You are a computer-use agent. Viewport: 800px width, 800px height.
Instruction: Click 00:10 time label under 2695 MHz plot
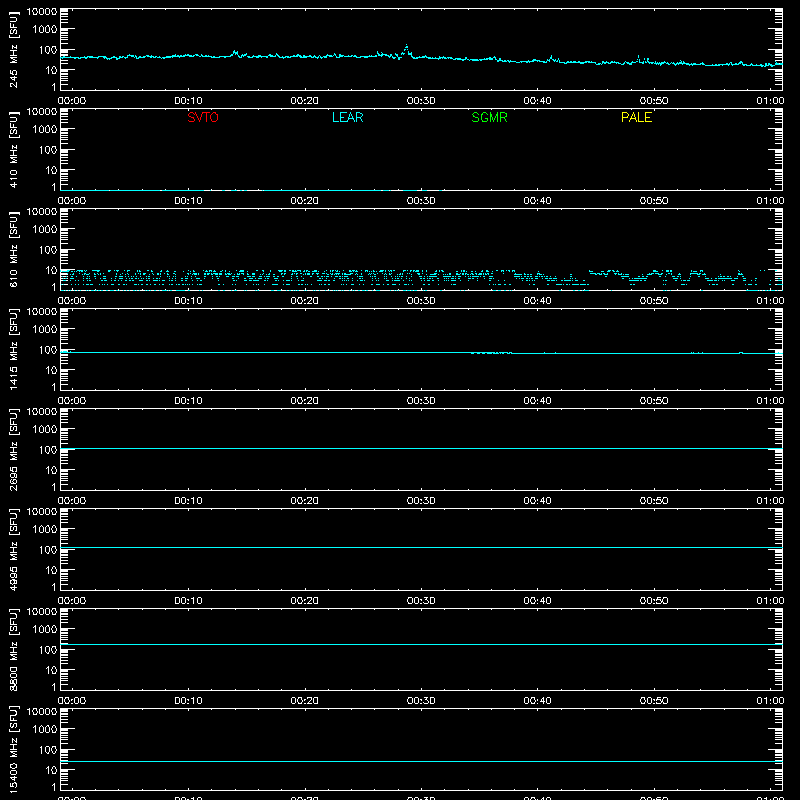click(x=188, y=501)
